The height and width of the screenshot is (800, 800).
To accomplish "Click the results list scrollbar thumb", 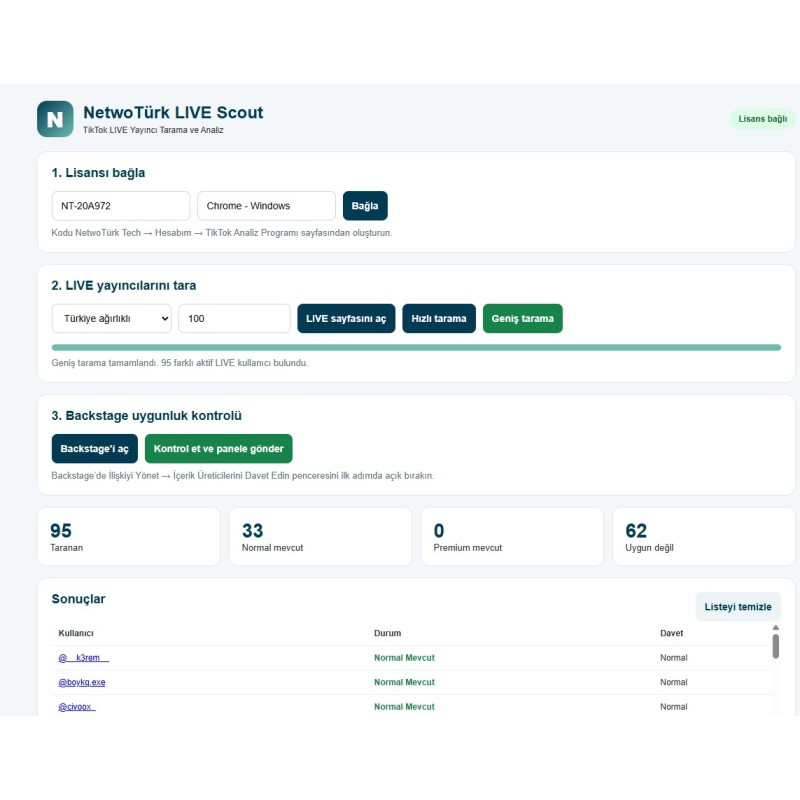I will coord(776,646).
